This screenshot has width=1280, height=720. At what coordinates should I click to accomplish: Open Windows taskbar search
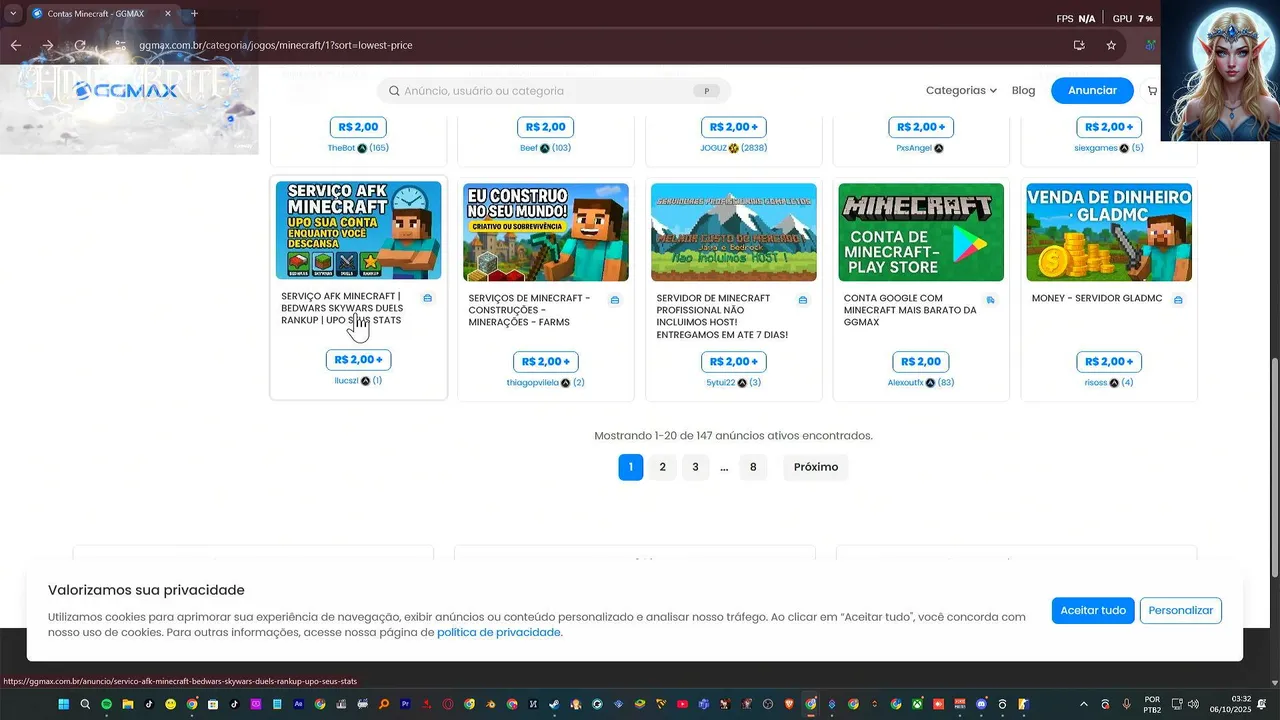tap(85, 704)
